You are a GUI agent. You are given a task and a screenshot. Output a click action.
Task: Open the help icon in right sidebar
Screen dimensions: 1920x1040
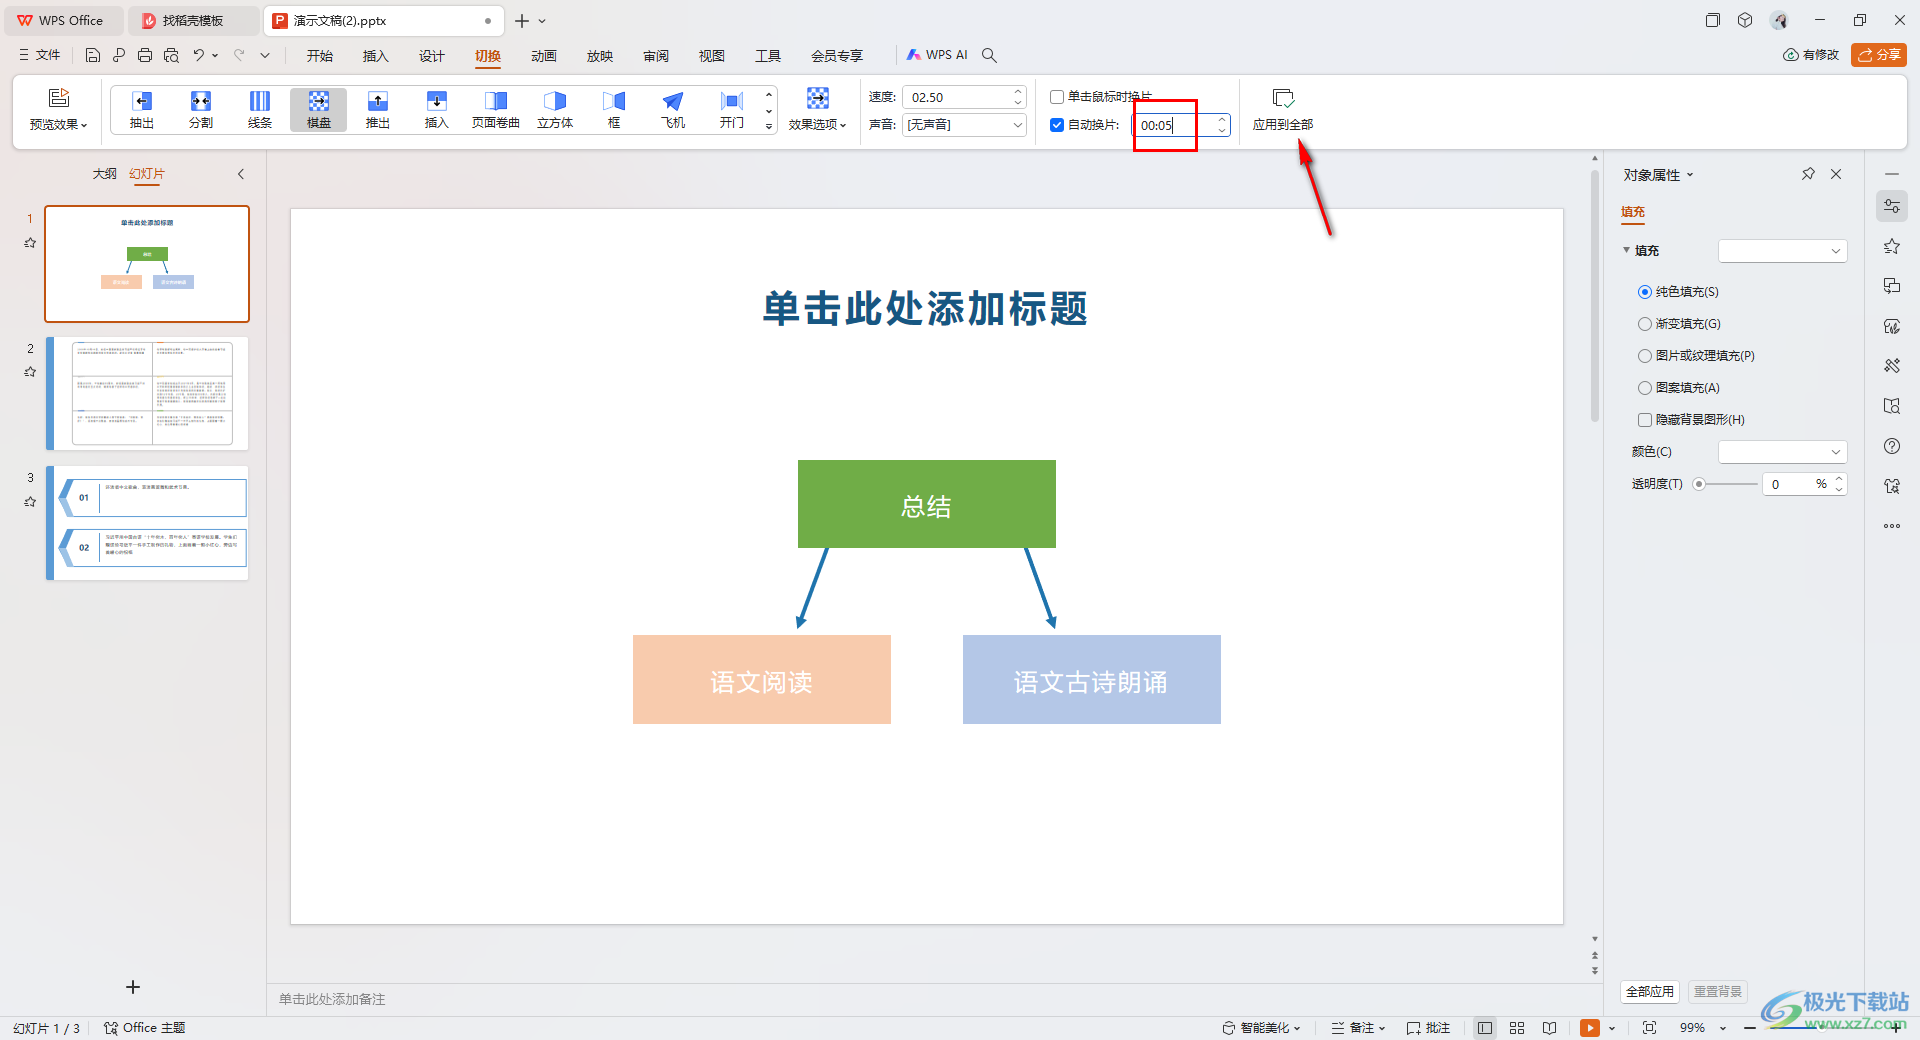pos(1892,446)
